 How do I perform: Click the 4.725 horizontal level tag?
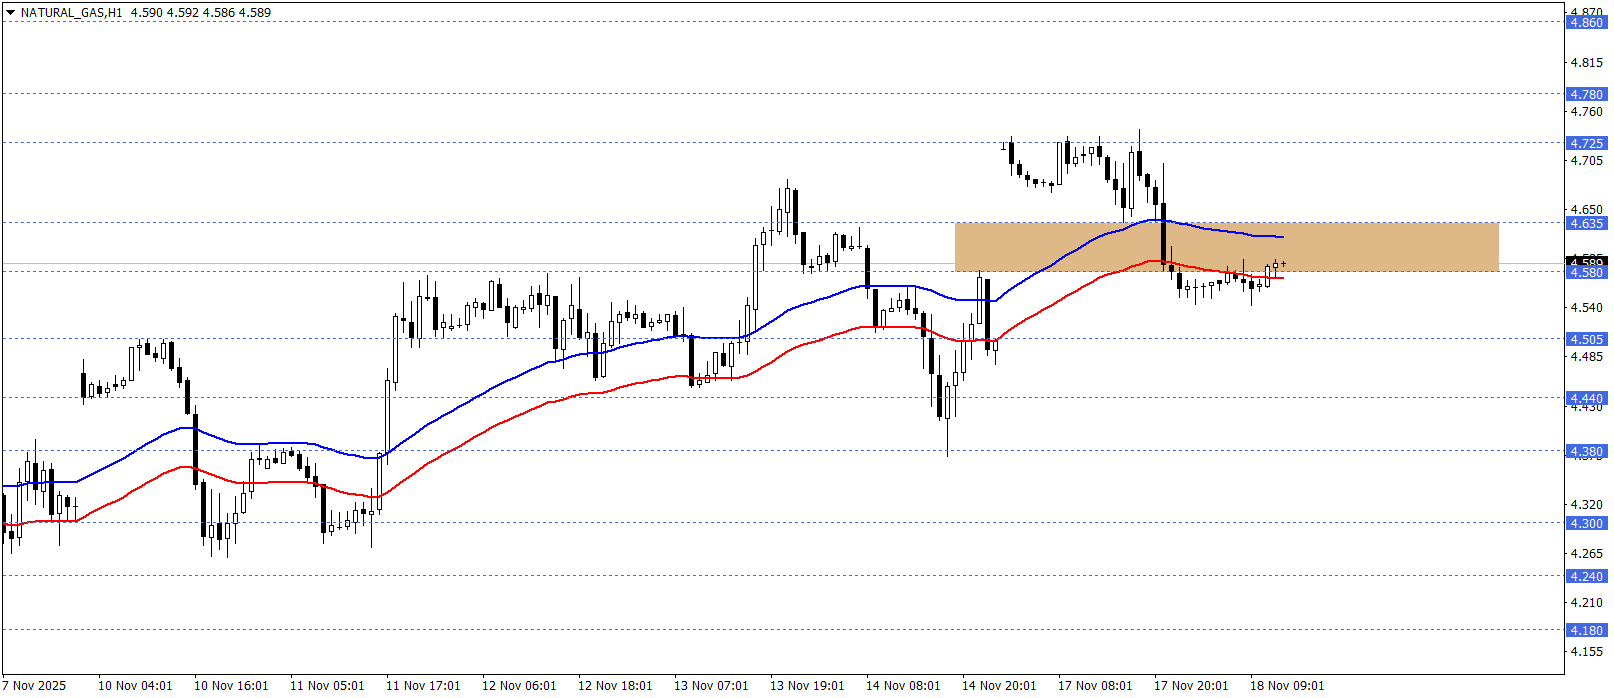point(1585,143)
